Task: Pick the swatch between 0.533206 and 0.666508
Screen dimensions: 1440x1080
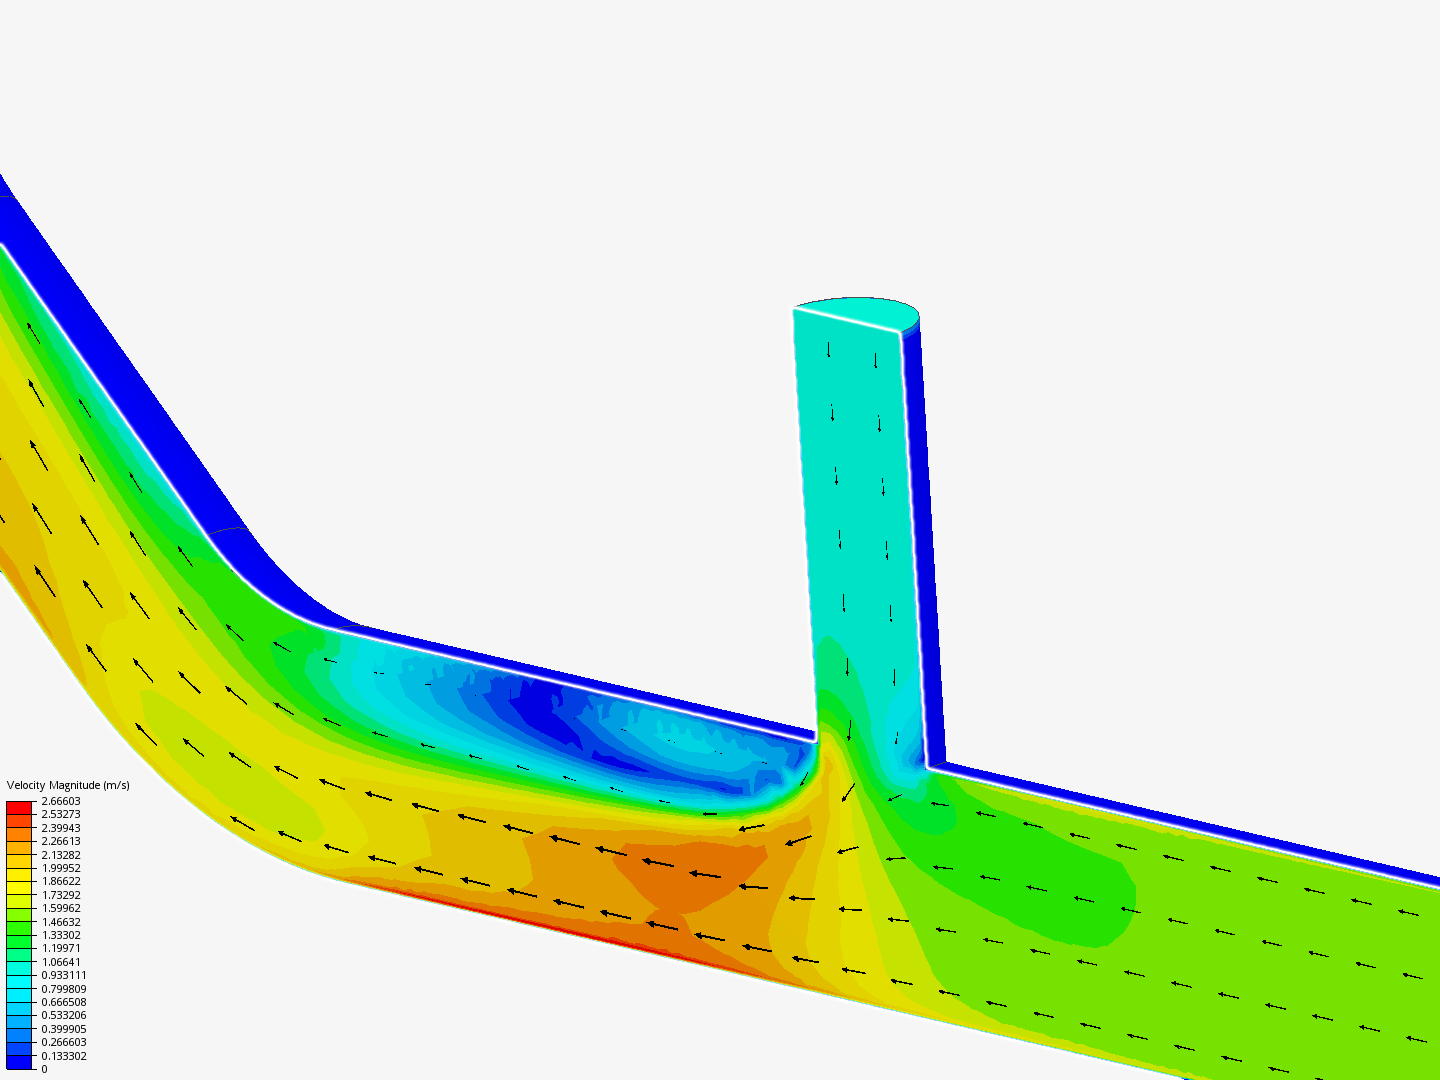Action: click(19, 1009)
